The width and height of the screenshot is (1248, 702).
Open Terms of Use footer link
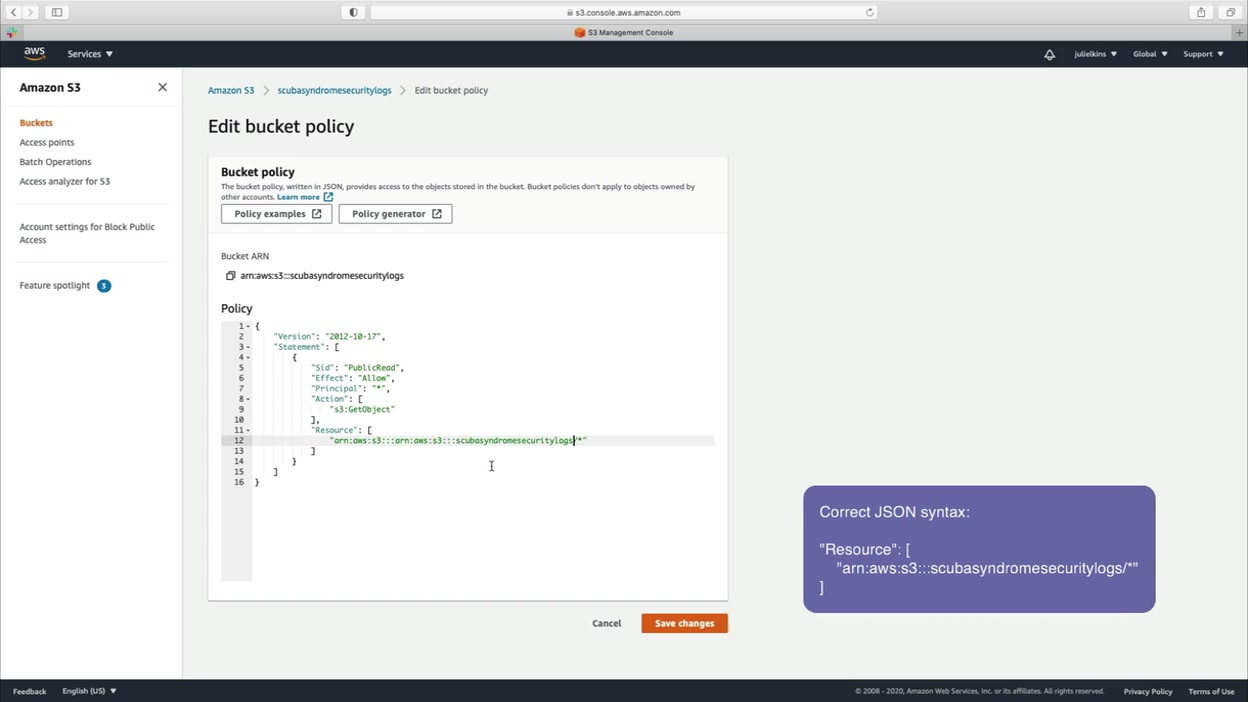(1211, 691)
